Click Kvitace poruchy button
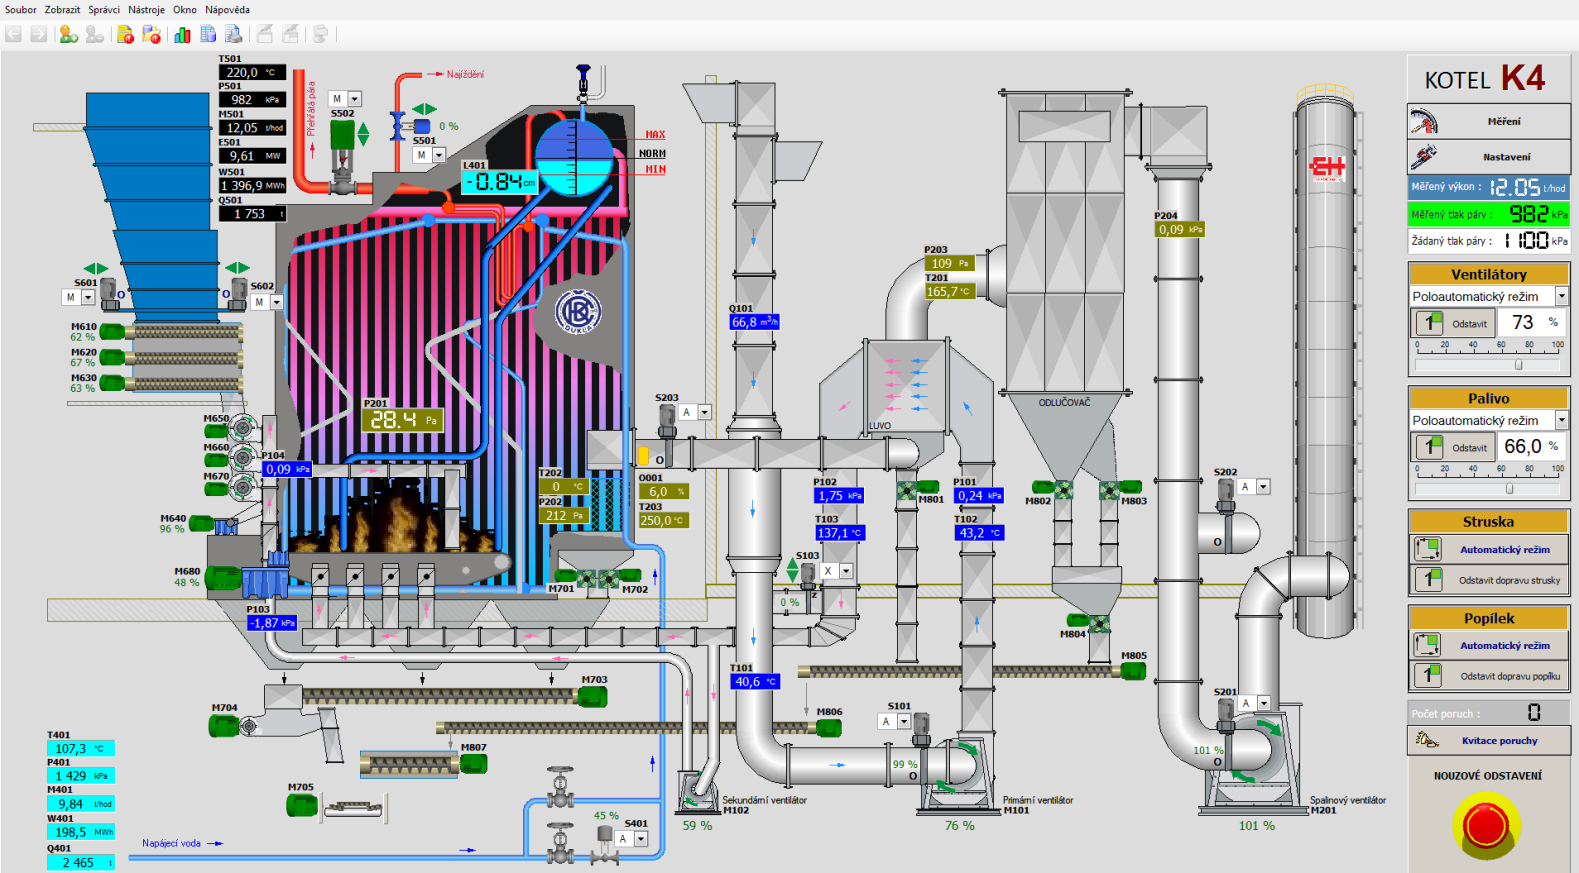Screen dimensions: 1579x873 [1488, 741]
